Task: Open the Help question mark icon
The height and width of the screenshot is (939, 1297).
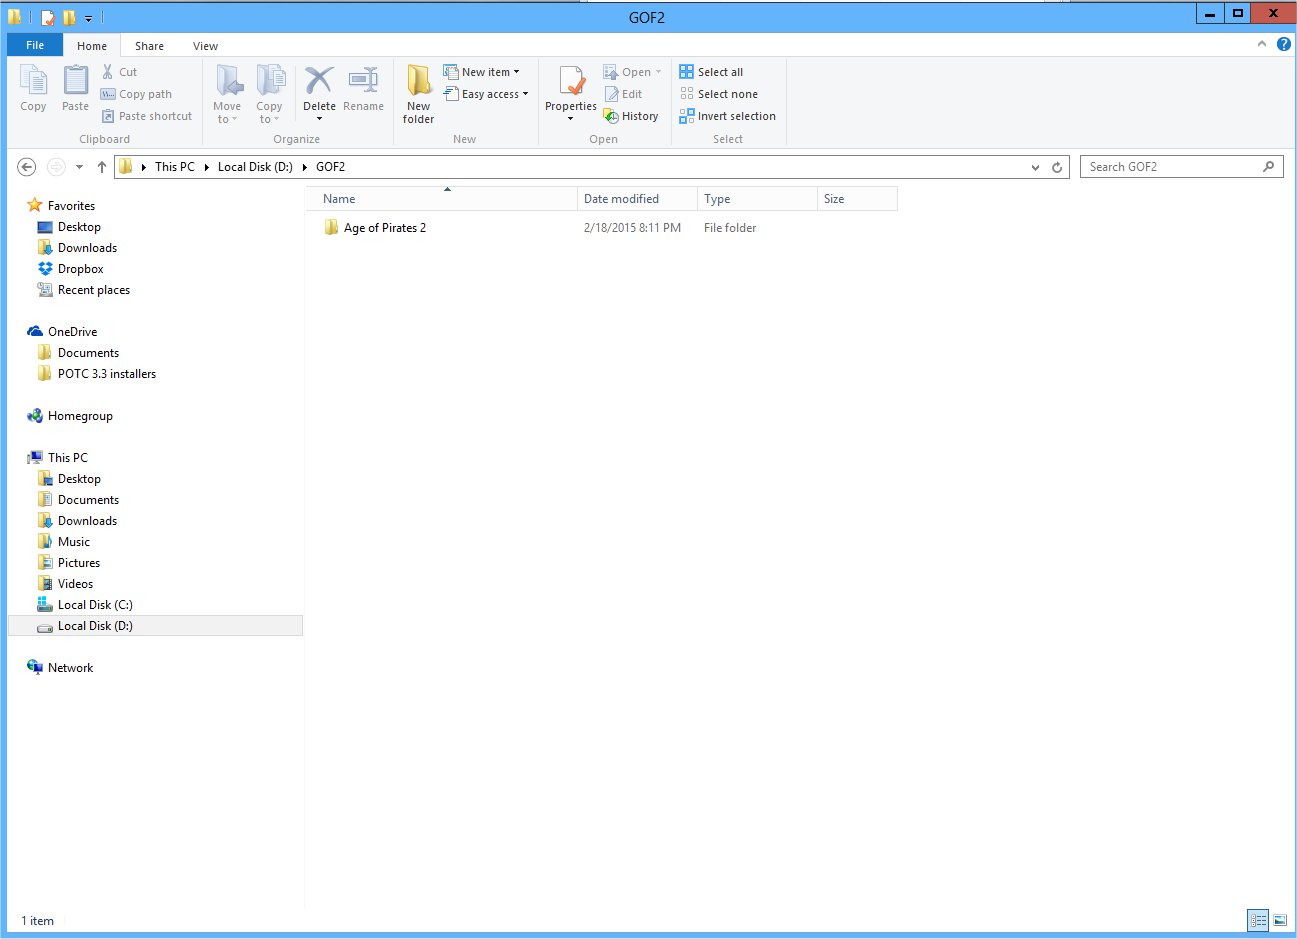Action: 1283,45
